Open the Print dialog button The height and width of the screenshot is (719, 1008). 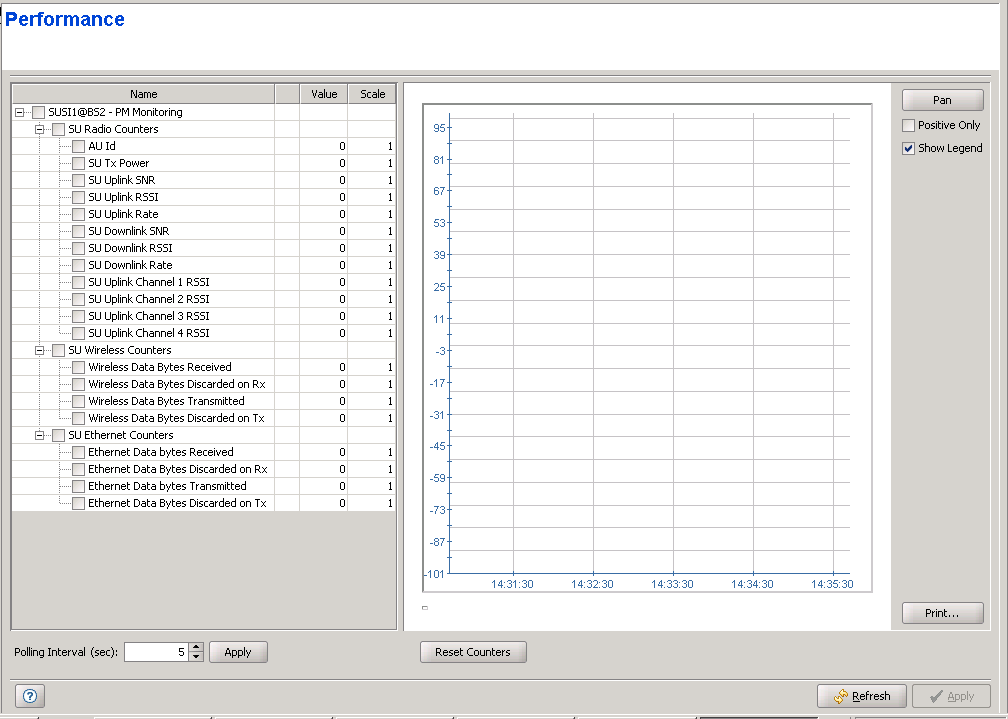click(x=942, y=613)
